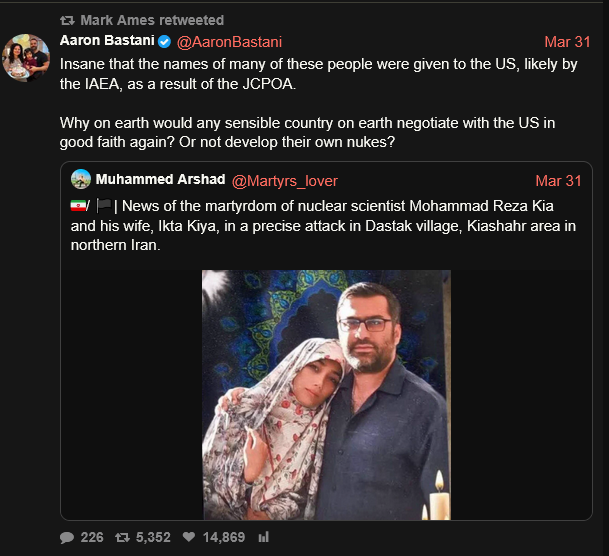
Task: Click the Muhammed Arshad display name
Action: click(160, 180)
